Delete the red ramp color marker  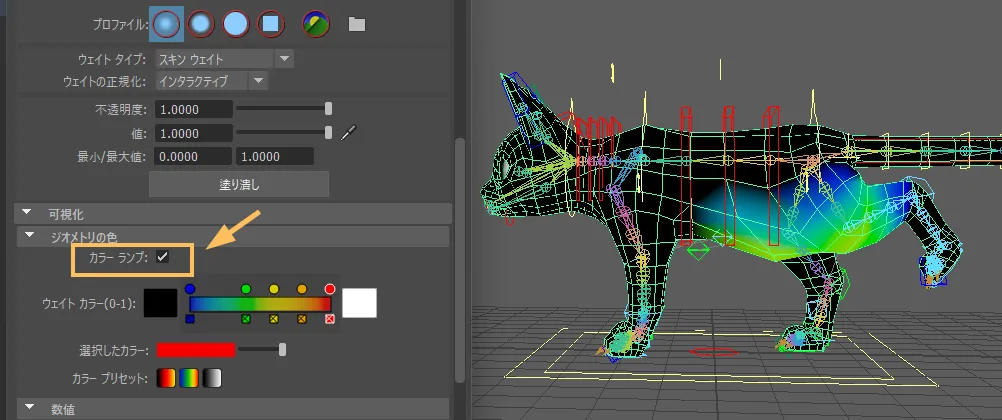(330, 319)
